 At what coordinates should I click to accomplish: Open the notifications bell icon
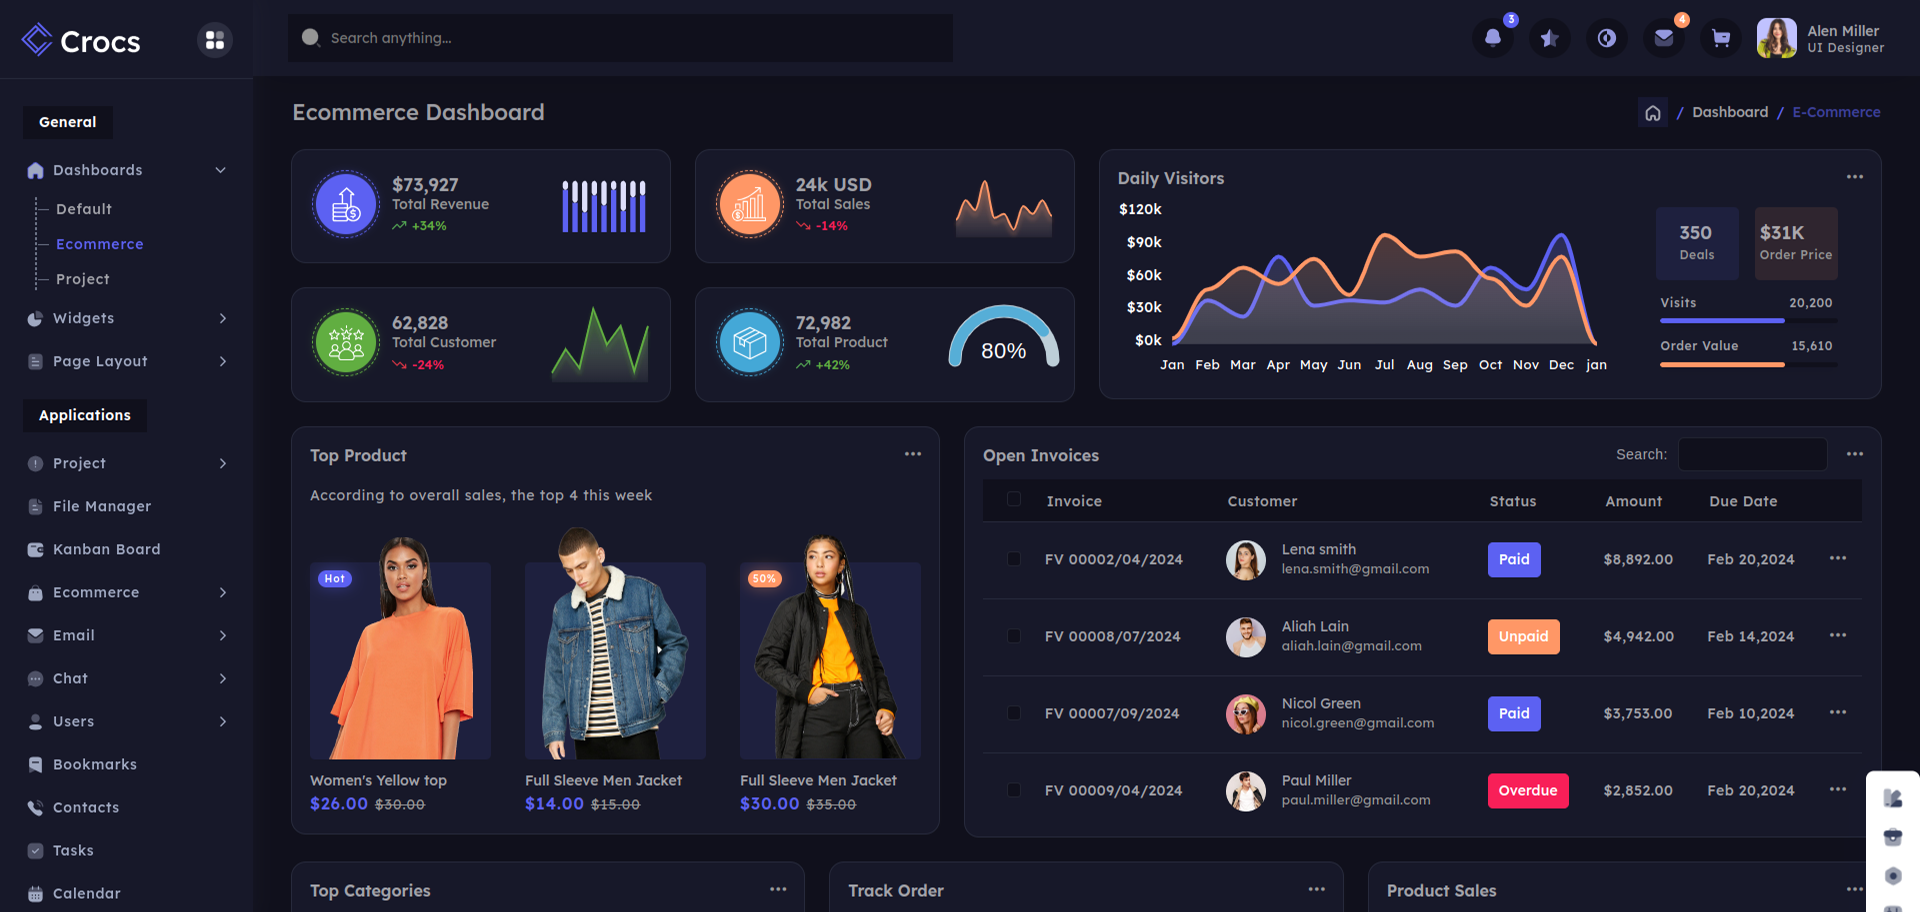[1492, 38]
